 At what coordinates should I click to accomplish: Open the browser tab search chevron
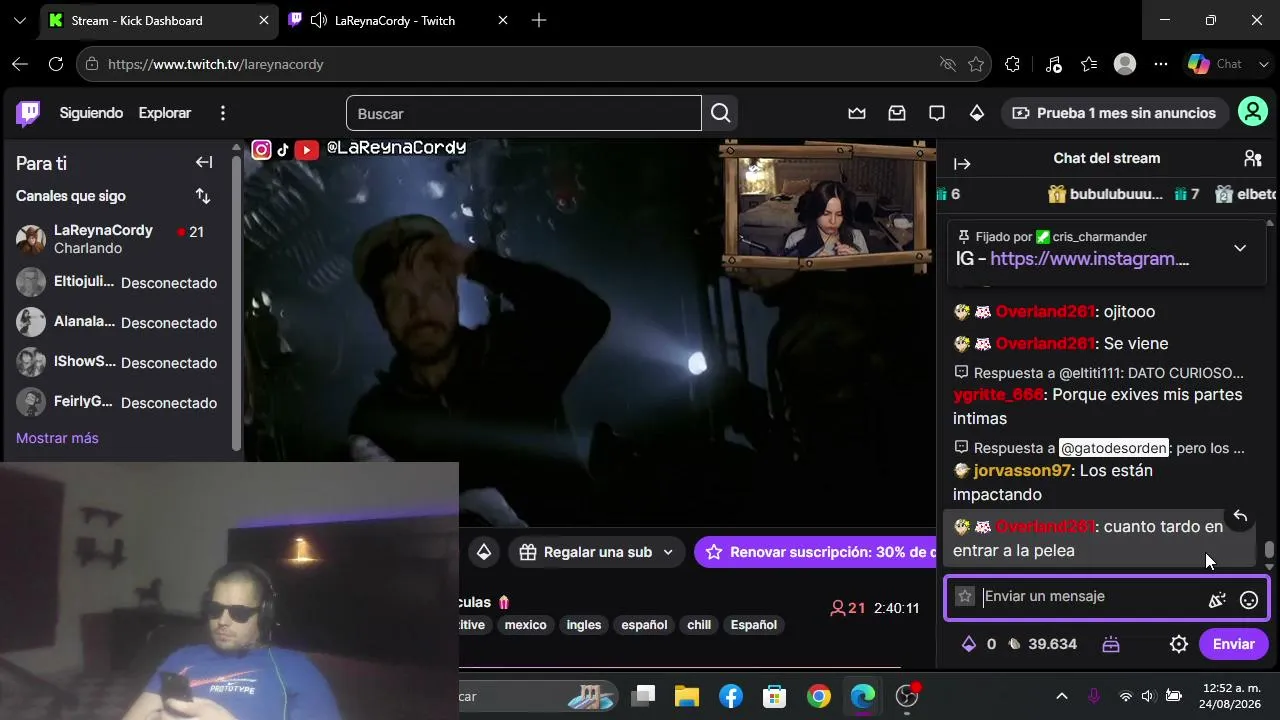(20, 20)
